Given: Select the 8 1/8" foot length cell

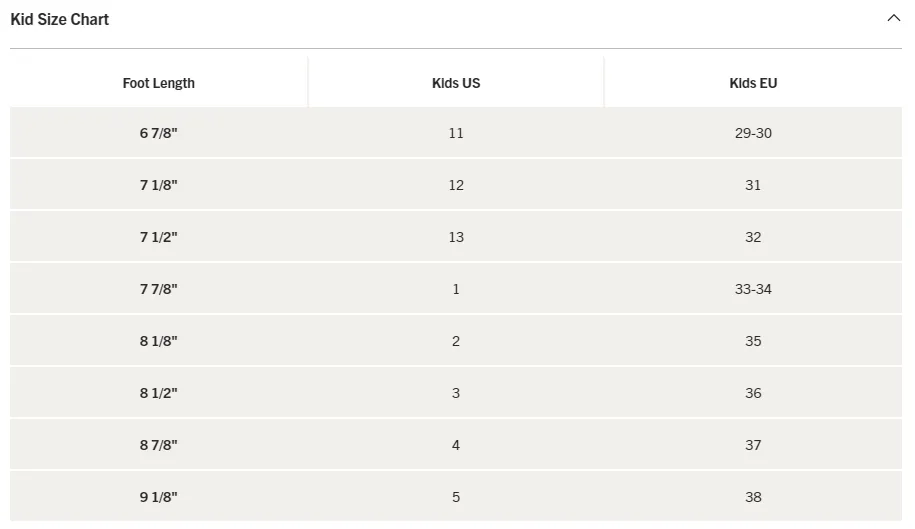Looking at the screenshot, I should pos(158,341).
